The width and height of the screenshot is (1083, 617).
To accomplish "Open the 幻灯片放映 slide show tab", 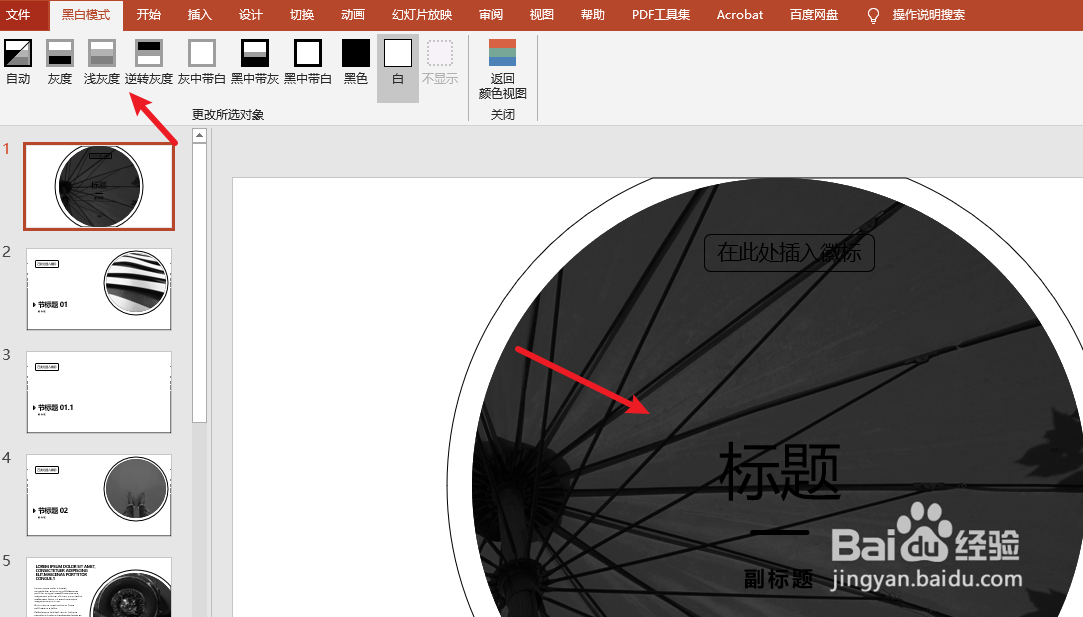I will point(422,15).
